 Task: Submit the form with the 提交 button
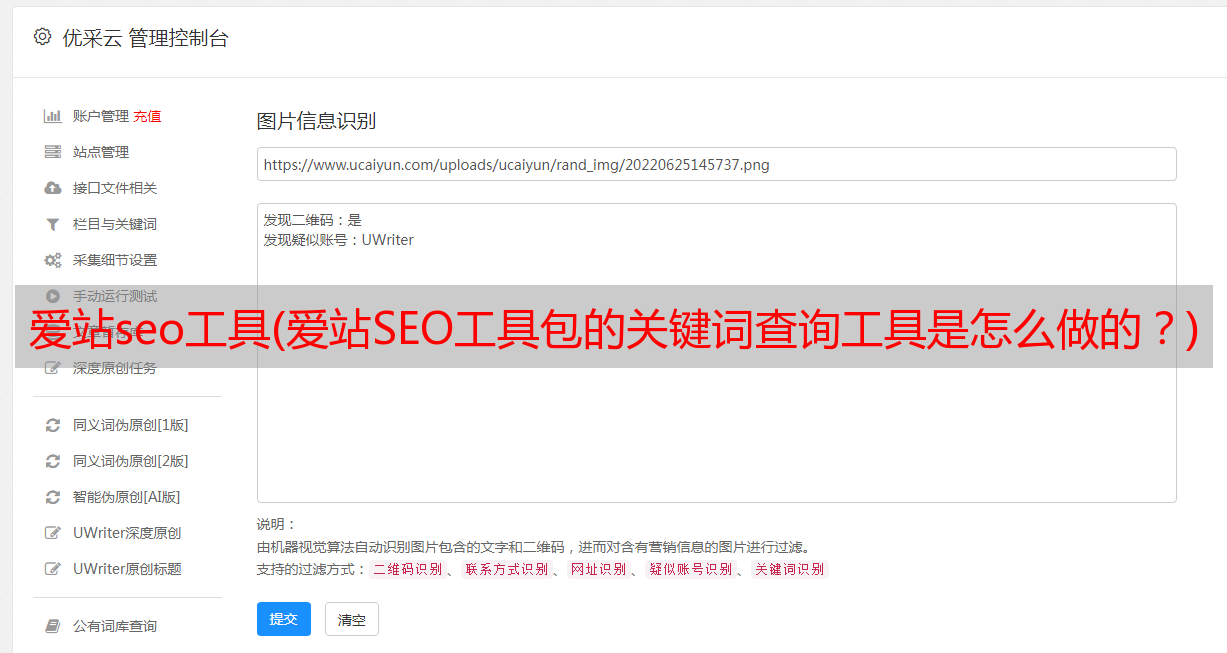(284, 619)
